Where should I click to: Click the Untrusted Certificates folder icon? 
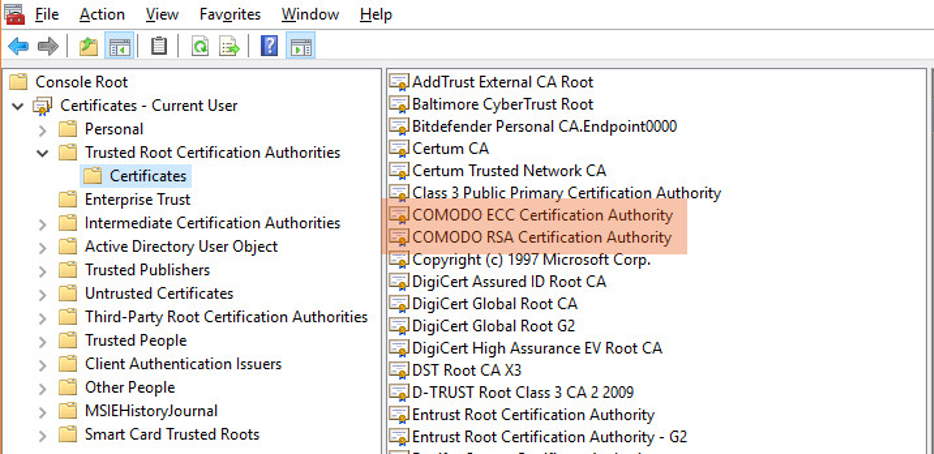pyautogui.click(x=68, y=293)
